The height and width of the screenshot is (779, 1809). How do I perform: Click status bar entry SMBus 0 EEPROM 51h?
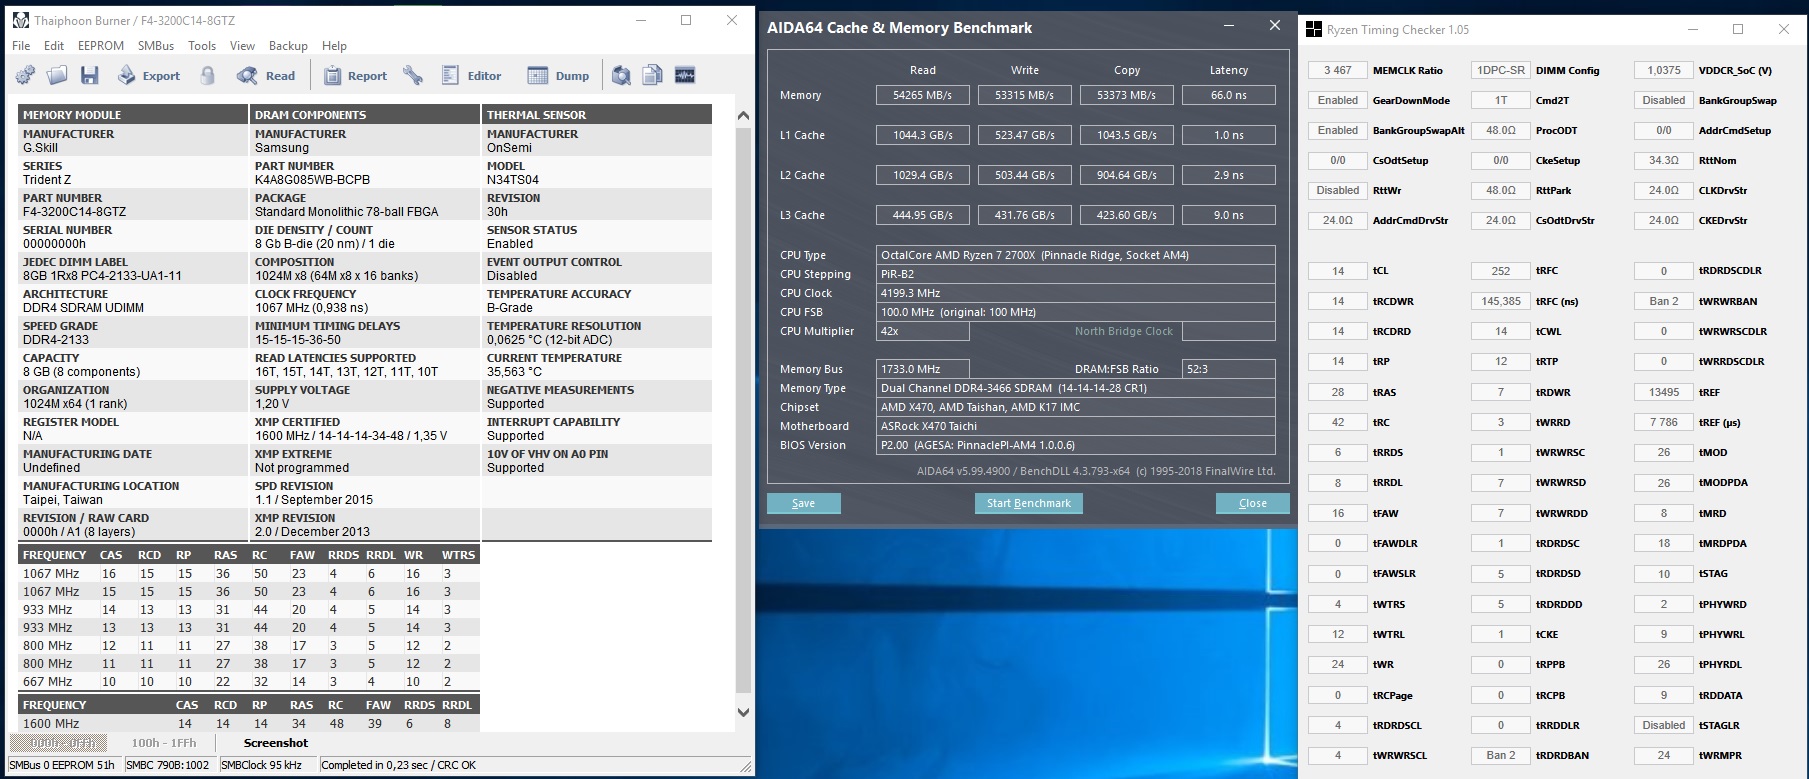point(62,765)
